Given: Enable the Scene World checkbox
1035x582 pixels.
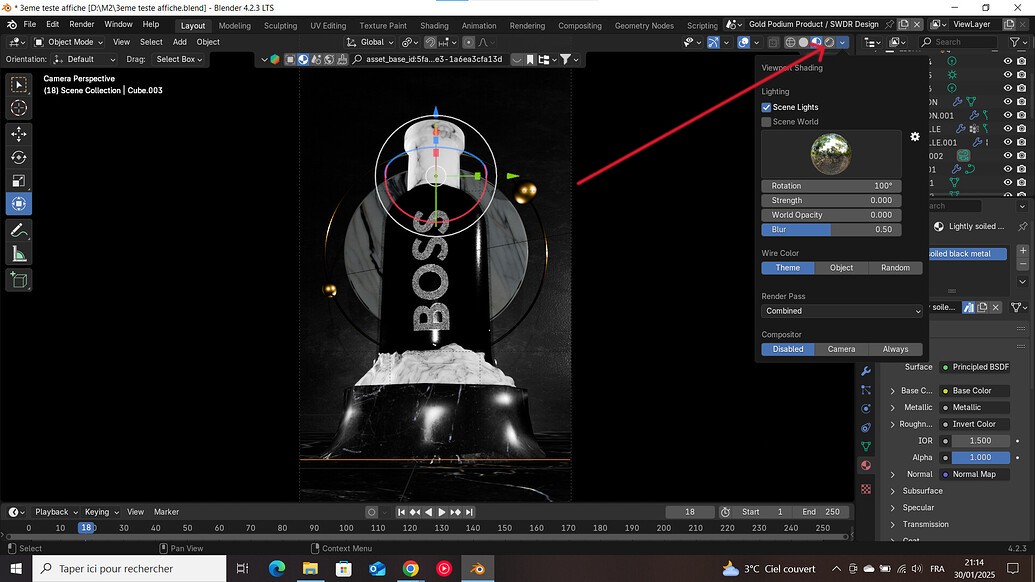Looking at the screenshot, I should (x=766, y=121).
